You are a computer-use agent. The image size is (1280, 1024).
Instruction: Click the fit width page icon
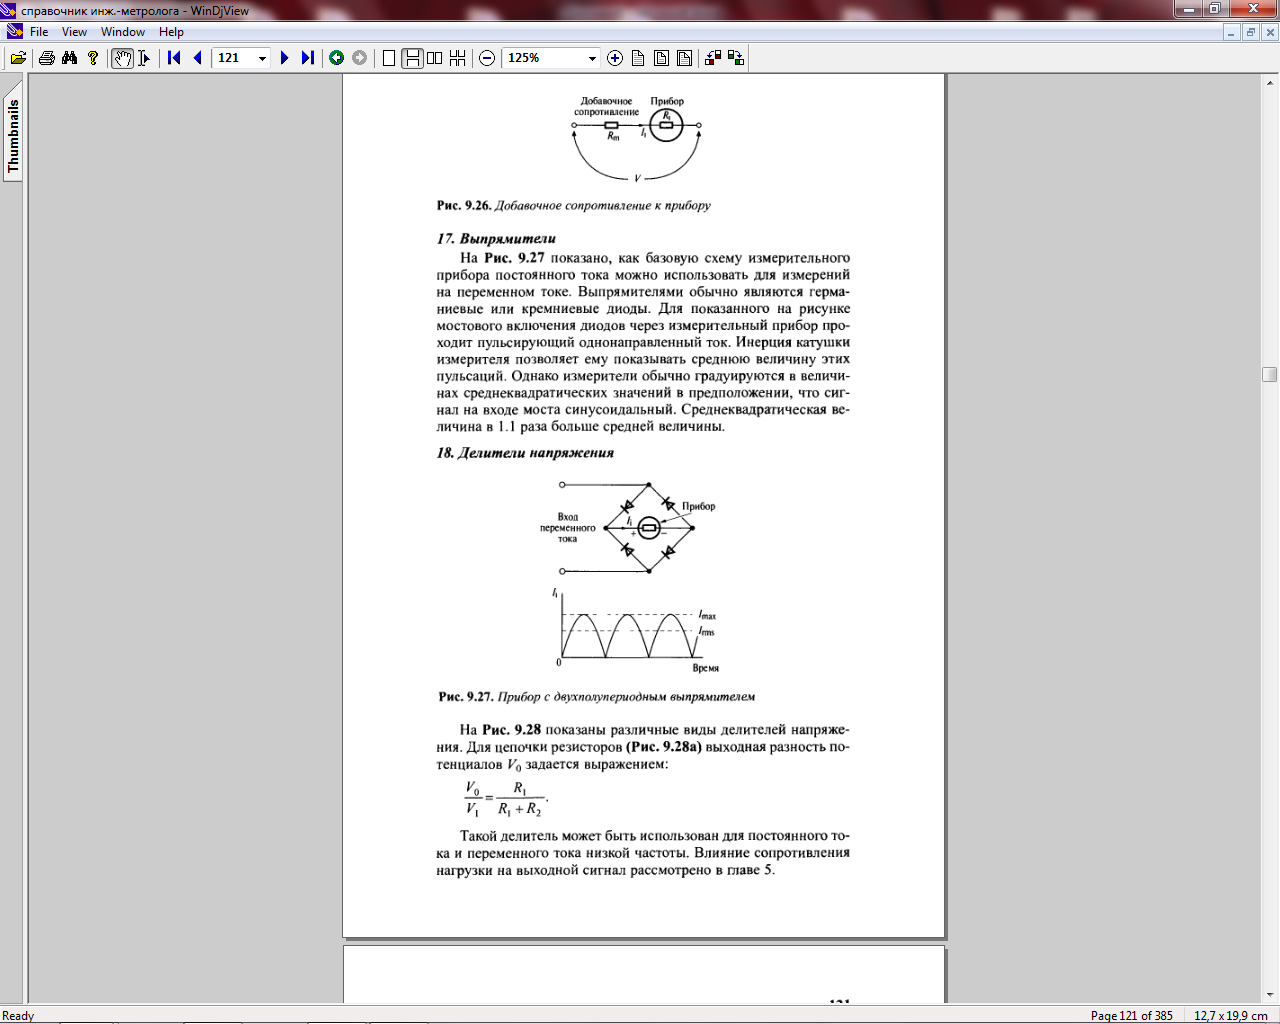point(684,58)
